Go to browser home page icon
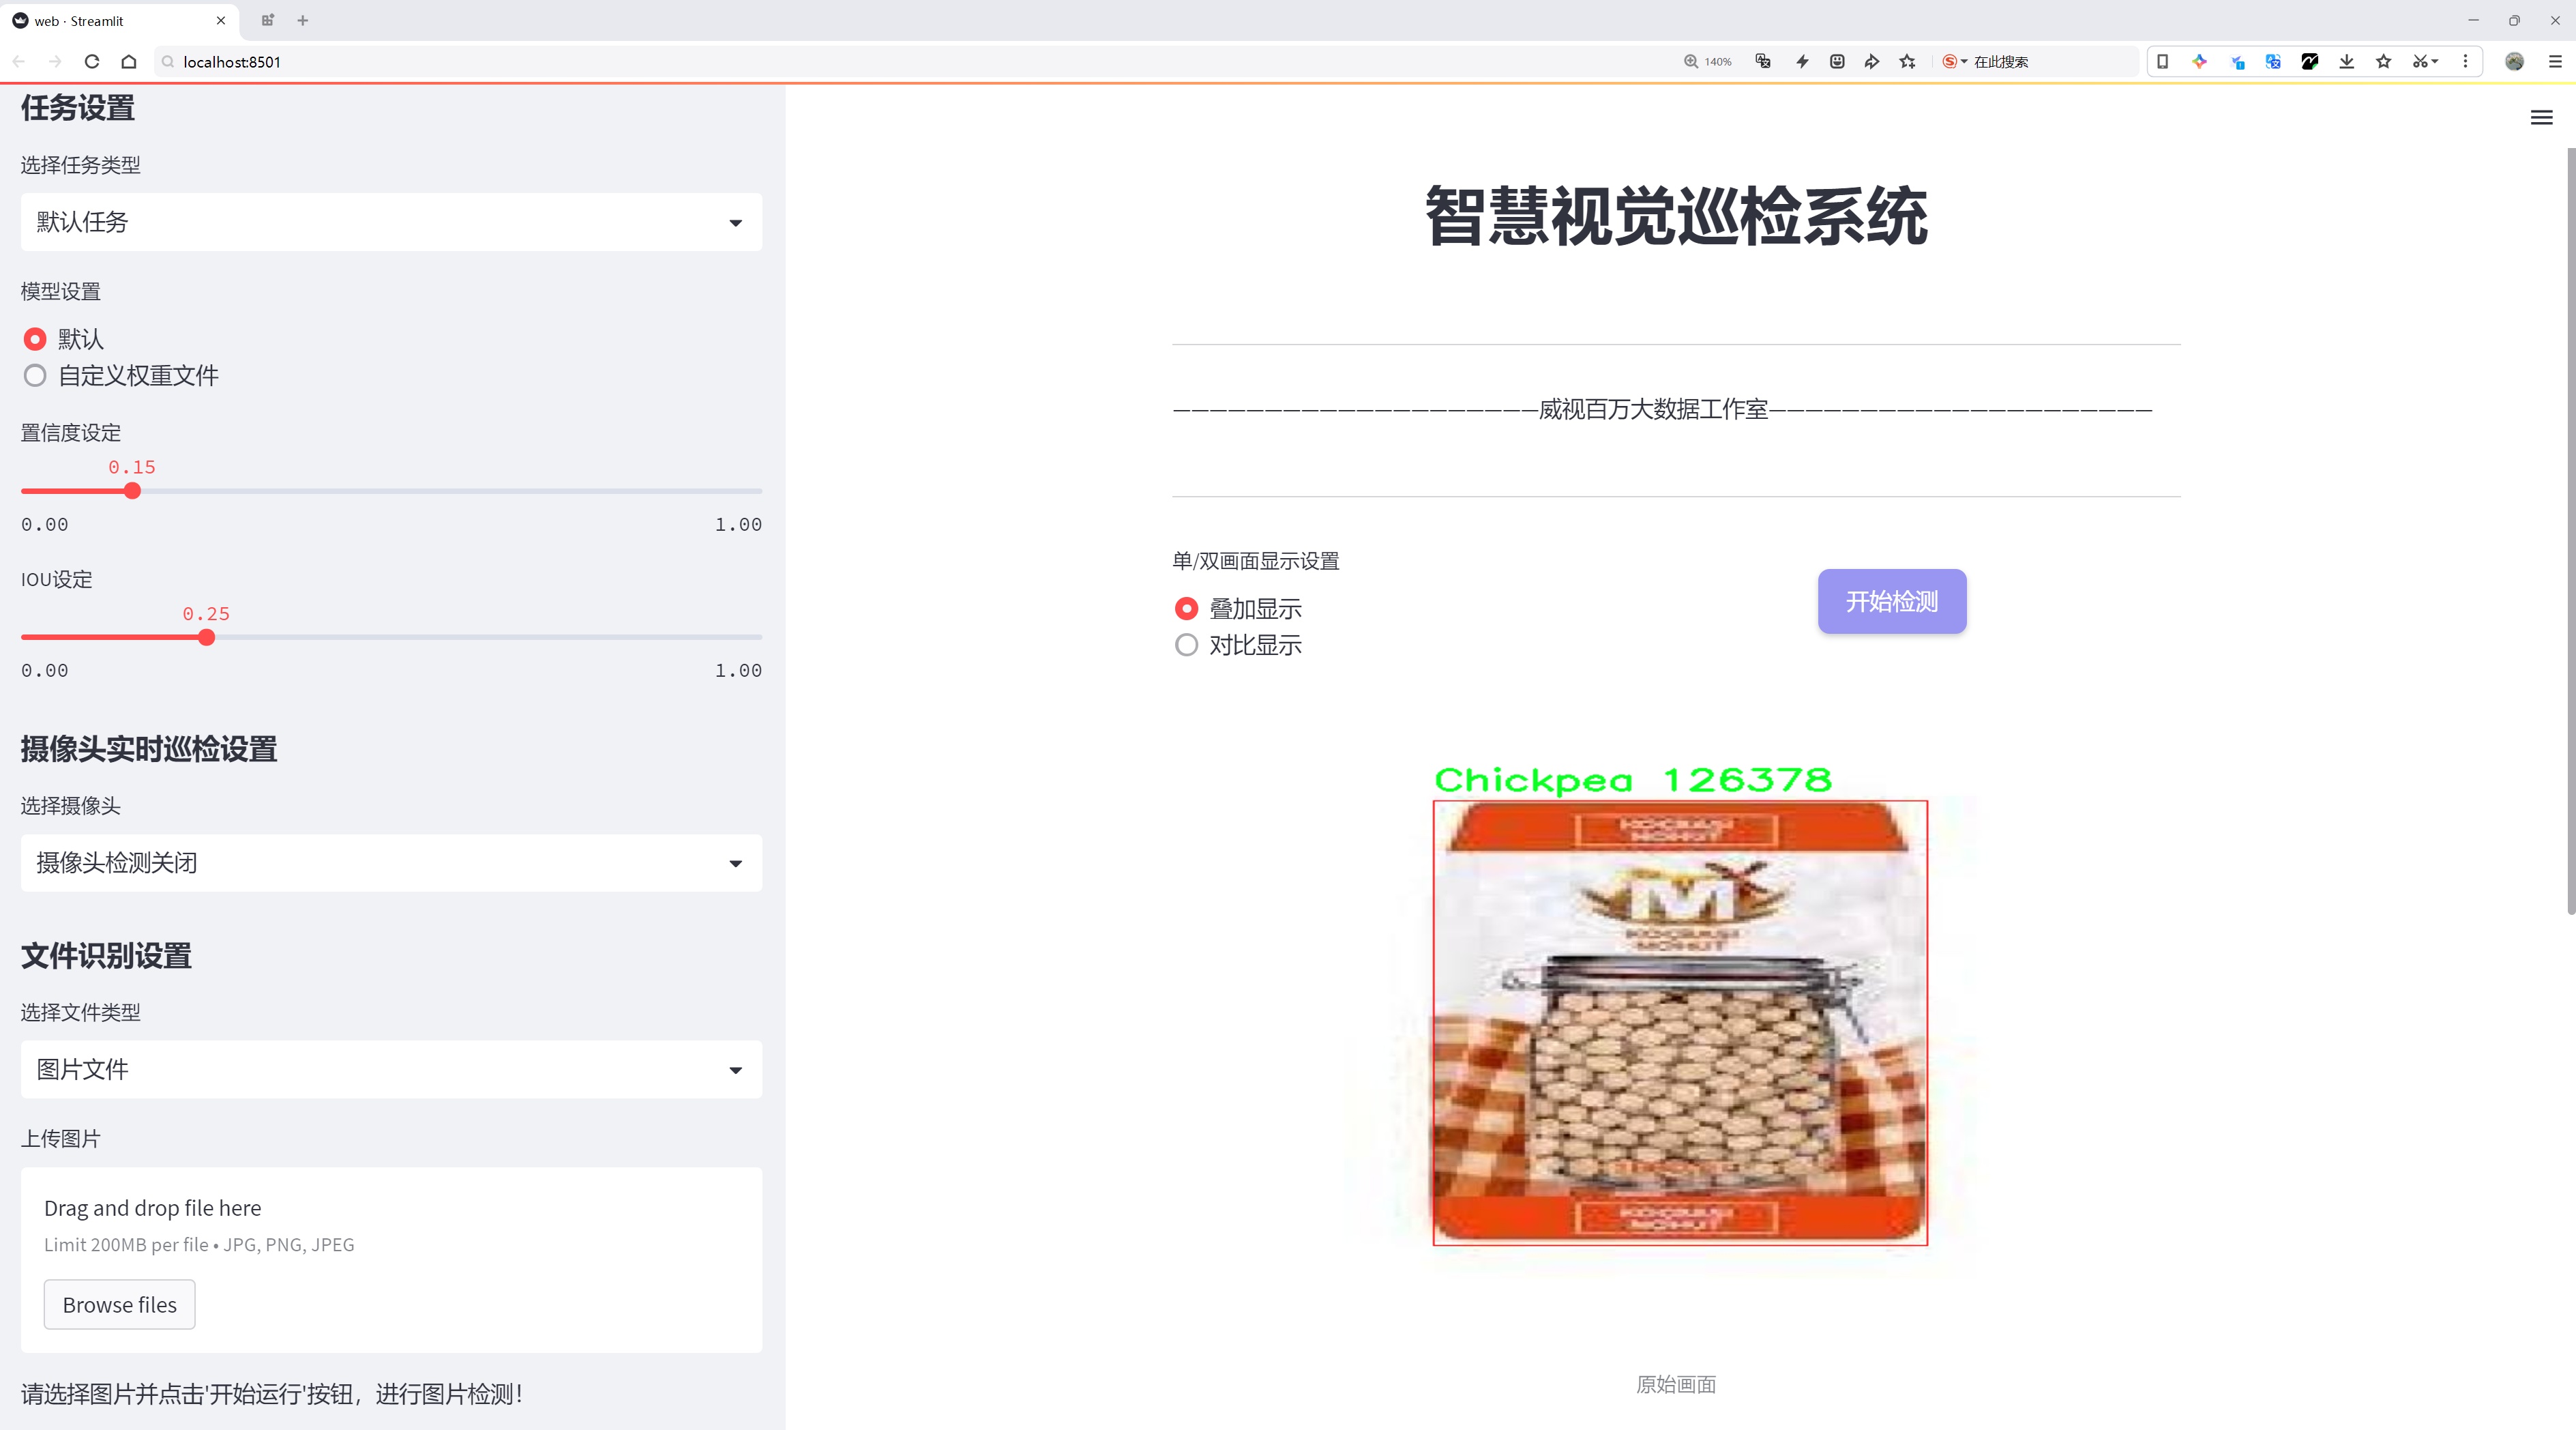Screen dimensions: 2576x1430 (129, 62)
